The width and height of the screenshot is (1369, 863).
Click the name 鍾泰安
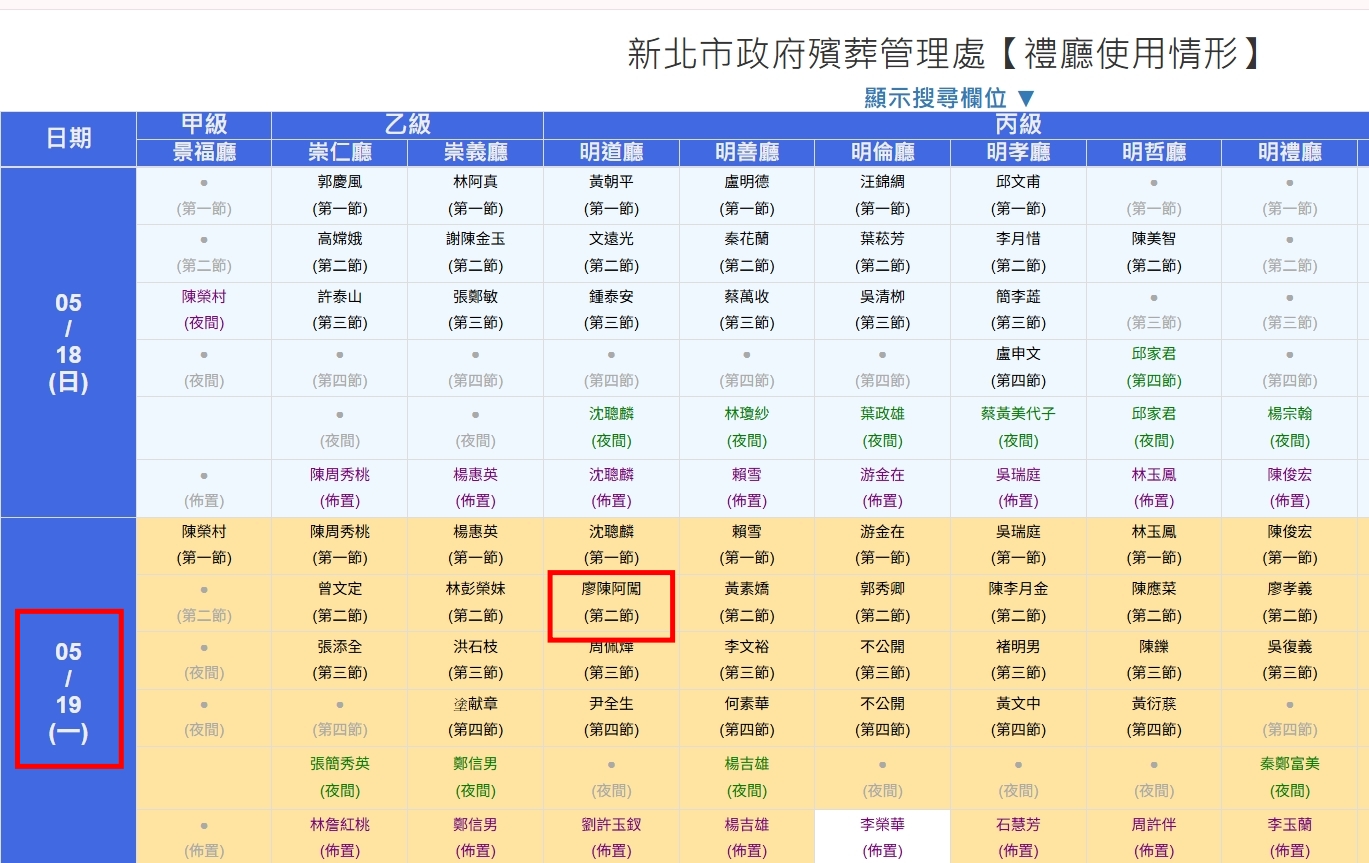[611, 297]
